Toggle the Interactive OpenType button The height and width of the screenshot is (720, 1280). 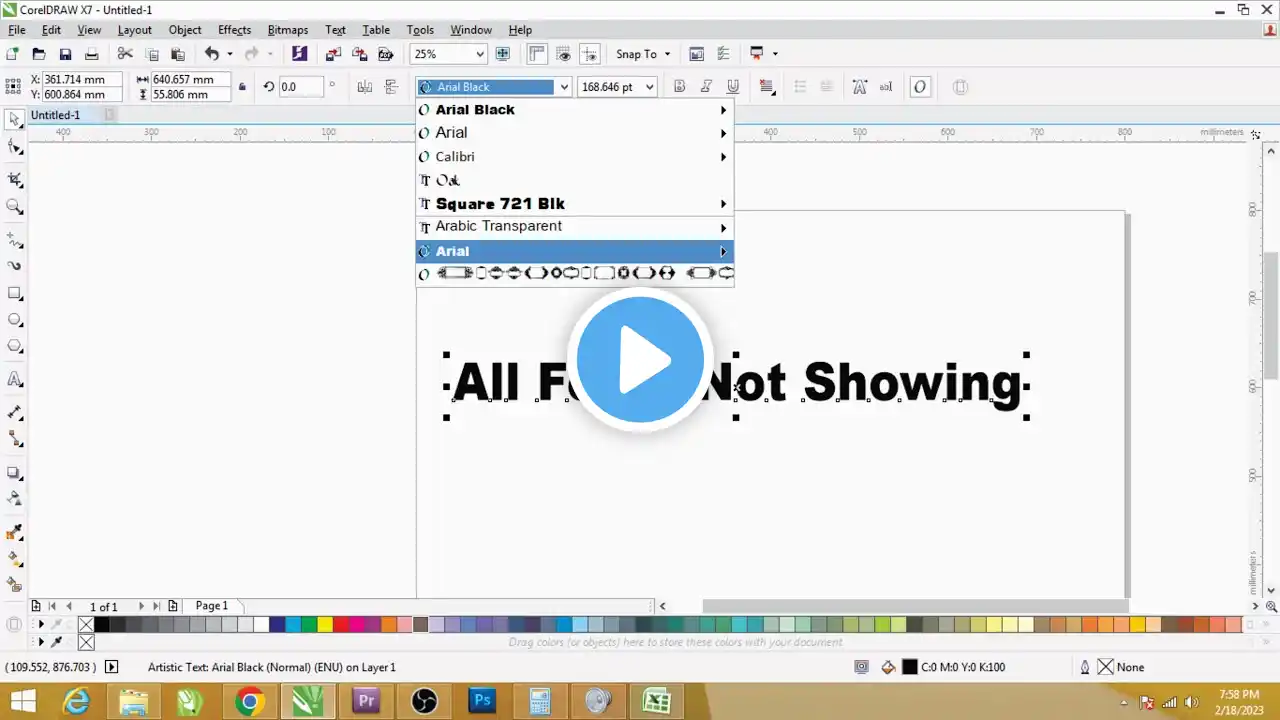pos(920,87)
